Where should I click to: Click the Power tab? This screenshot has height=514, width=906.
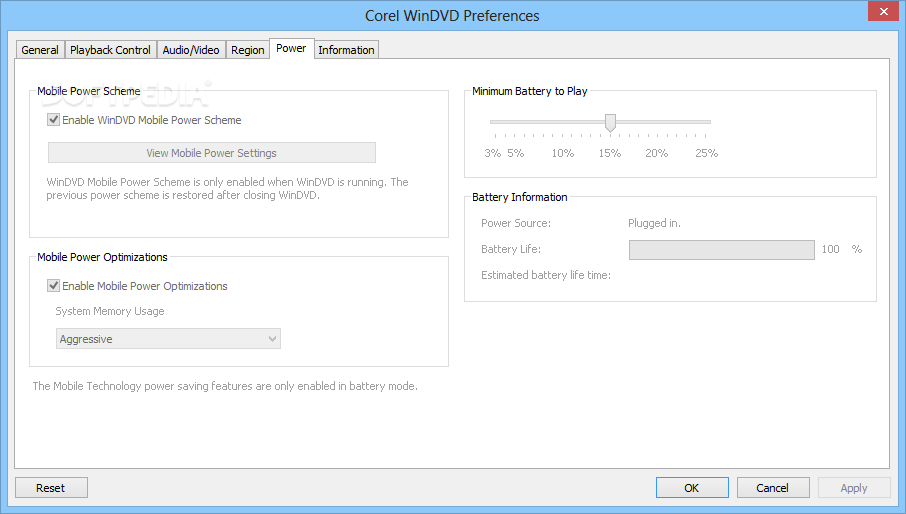[x=291, y=49]
